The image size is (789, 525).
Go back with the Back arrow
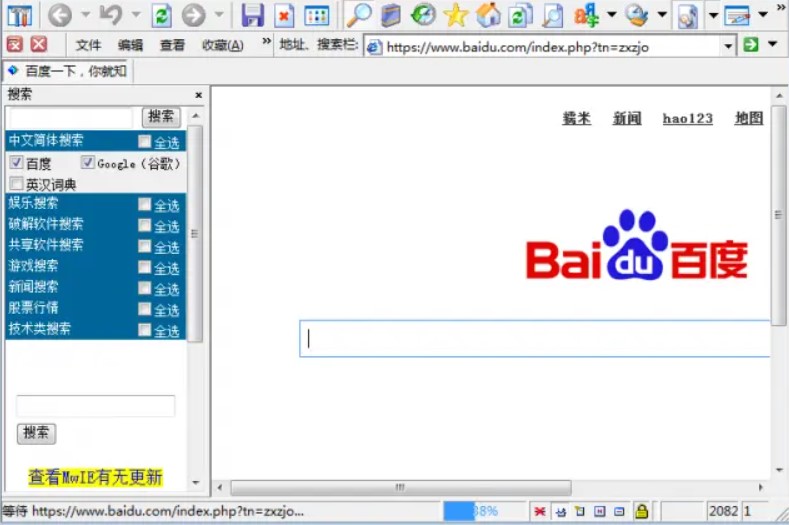60,15
